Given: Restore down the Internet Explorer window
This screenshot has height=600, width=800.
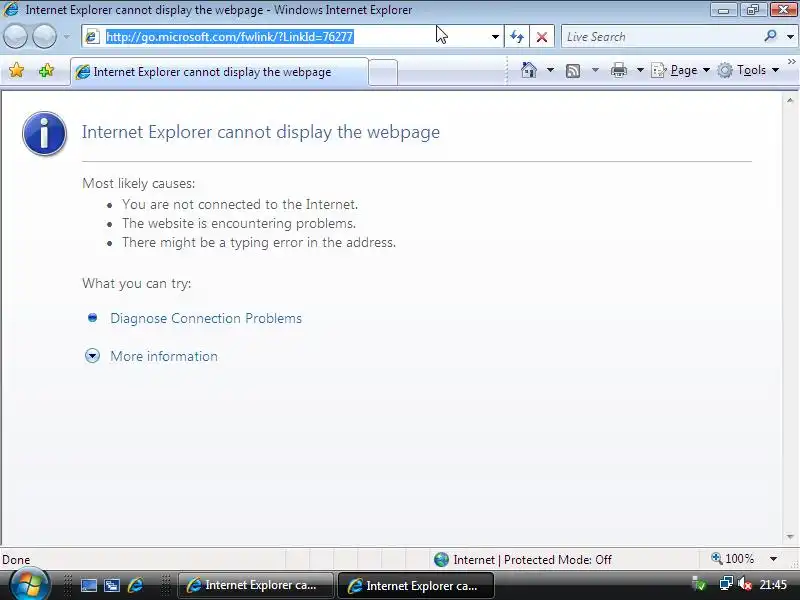Looking at the screenshot, I should tap(752, 9).
